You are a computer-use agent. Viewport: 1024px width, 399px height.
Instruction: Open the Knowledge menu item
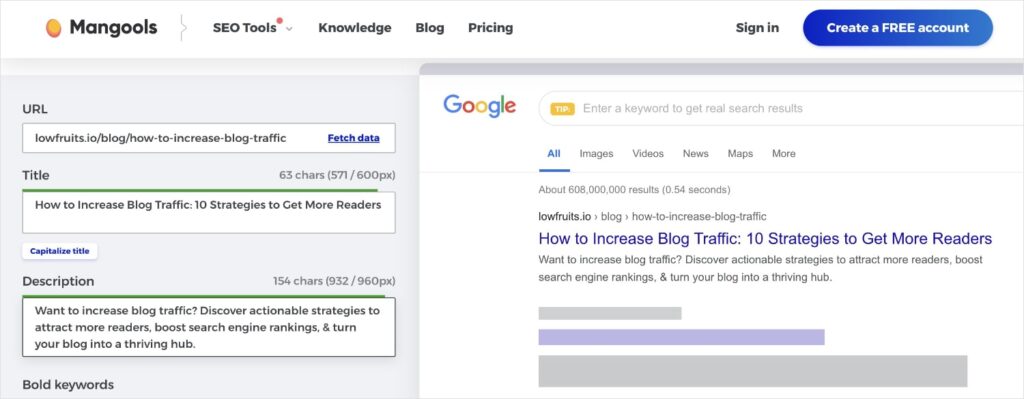click(x=355, y=28)
